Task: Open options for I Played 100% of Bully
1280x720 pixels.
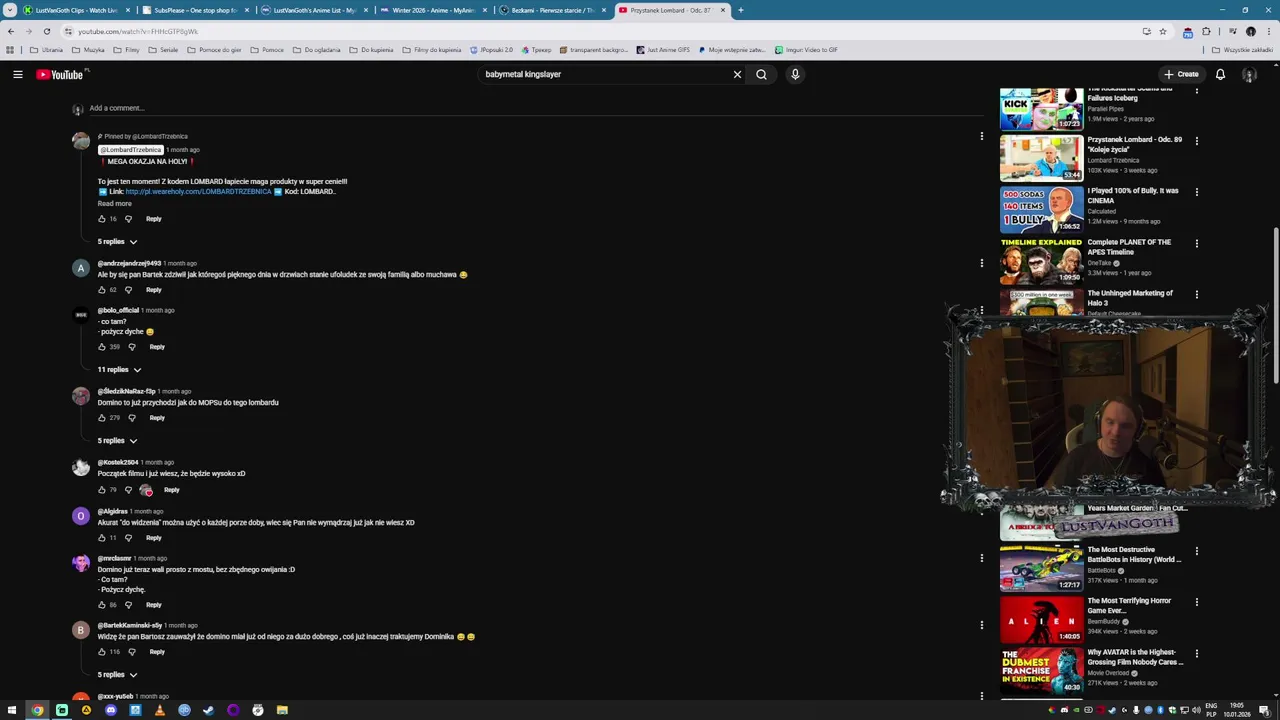Action: (1196, 192)
